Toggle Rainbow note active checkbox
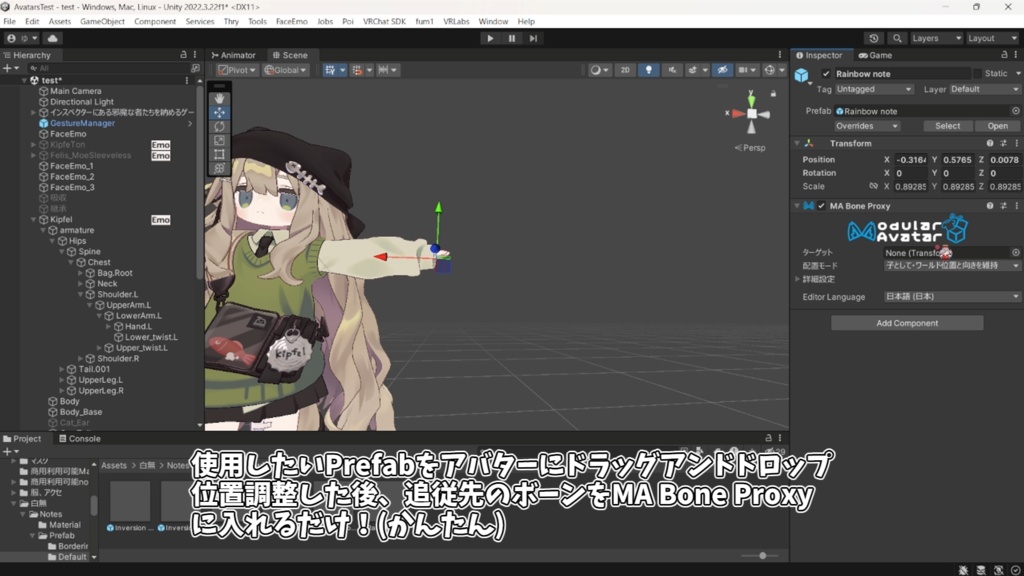This screenshot has height=576, width=1024. (826, 74)
